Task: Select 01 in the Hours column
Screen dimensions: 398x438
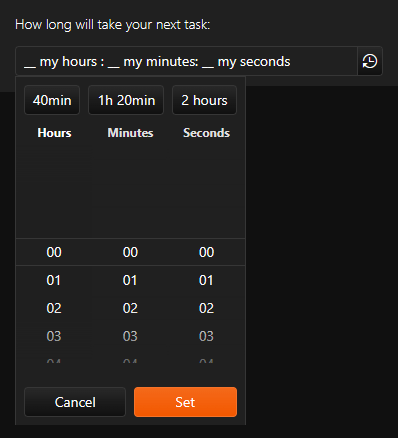Action: pyautogui.click(x=54, y=280)
